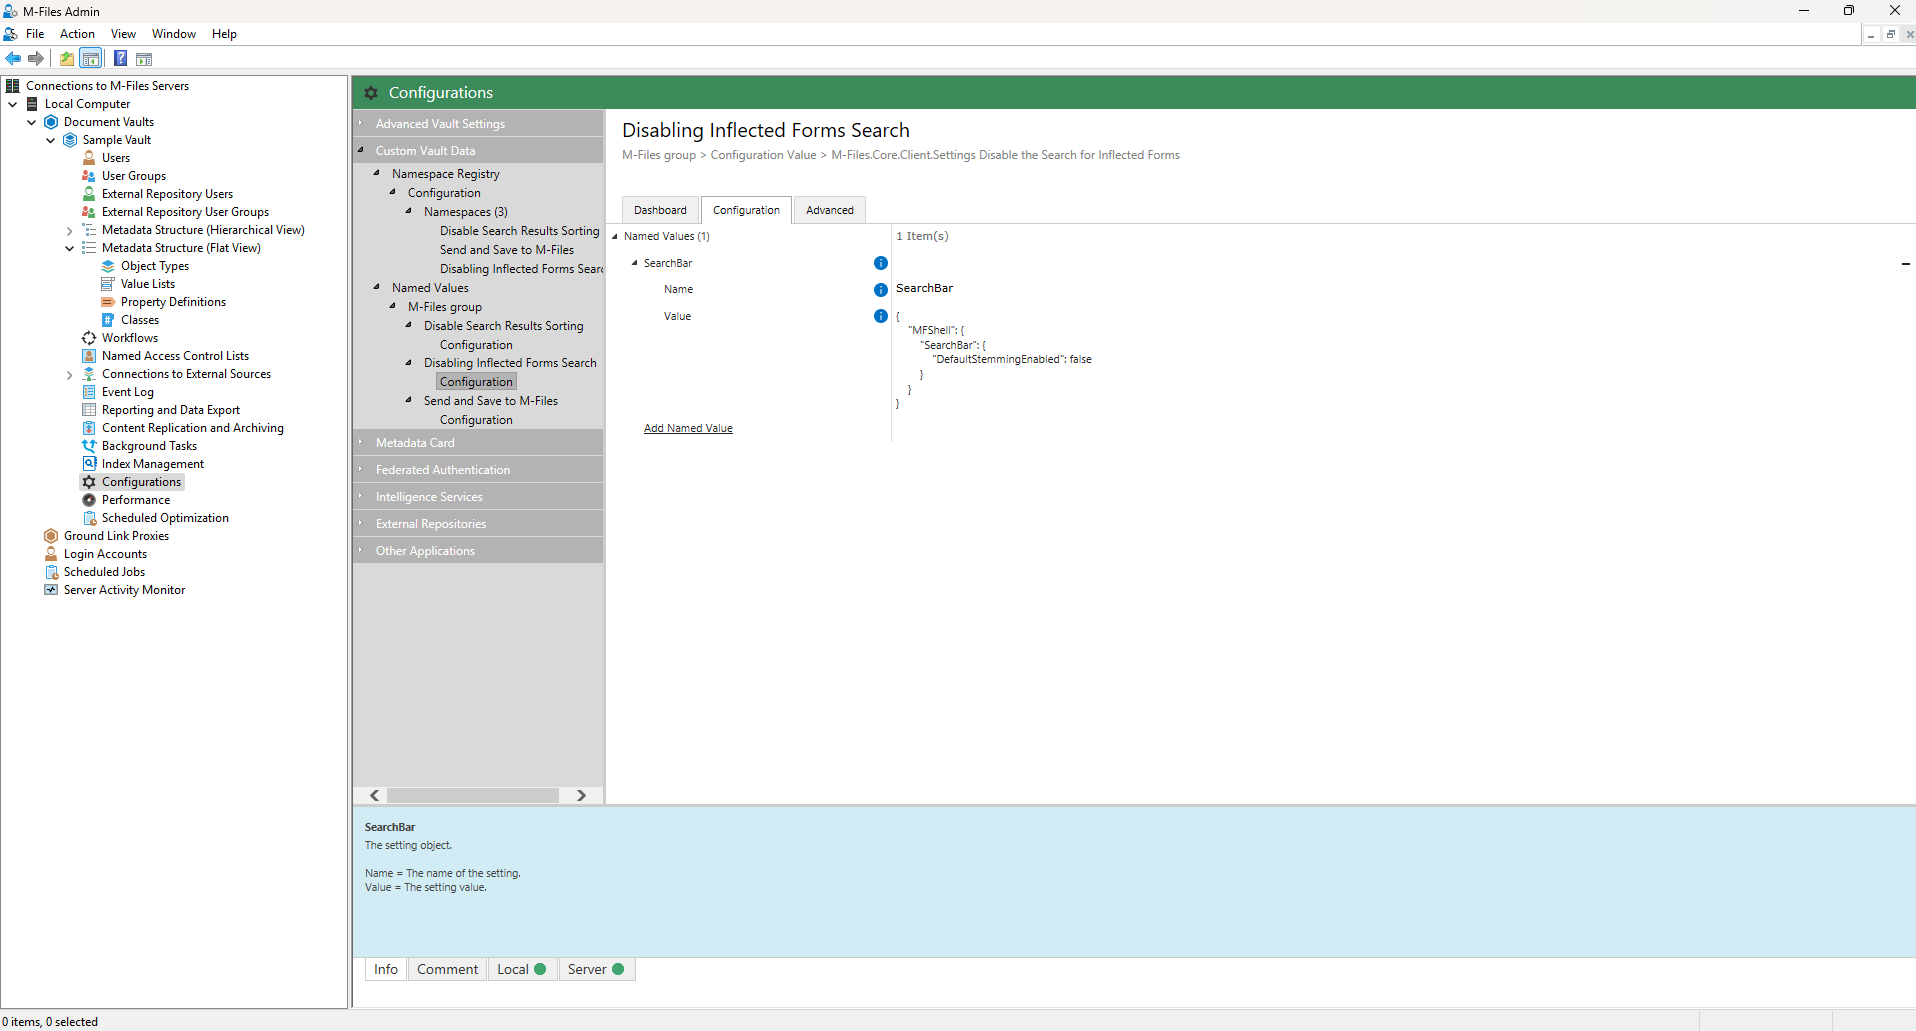This screenshot has height=1031, width=1916.
Task: Click the Login Accounts icon
Action: [x=51, y=554]
